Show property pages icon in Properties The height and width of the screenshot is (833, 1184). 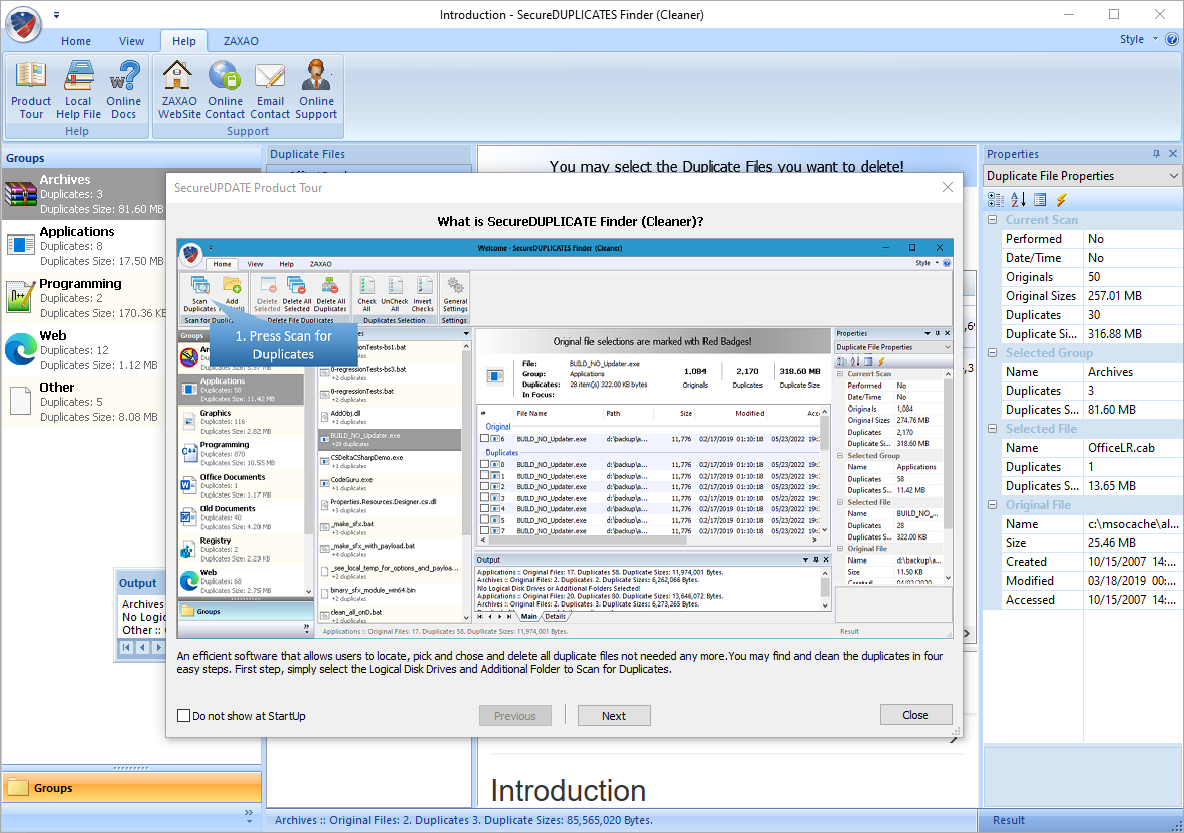tap(1040, 199)
